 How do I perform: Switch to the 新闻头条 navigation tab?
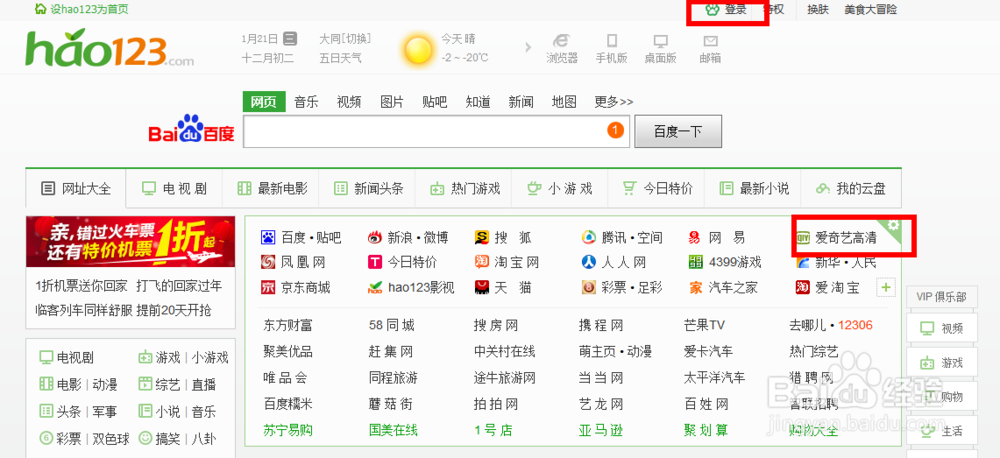click(x=367, y=188)
